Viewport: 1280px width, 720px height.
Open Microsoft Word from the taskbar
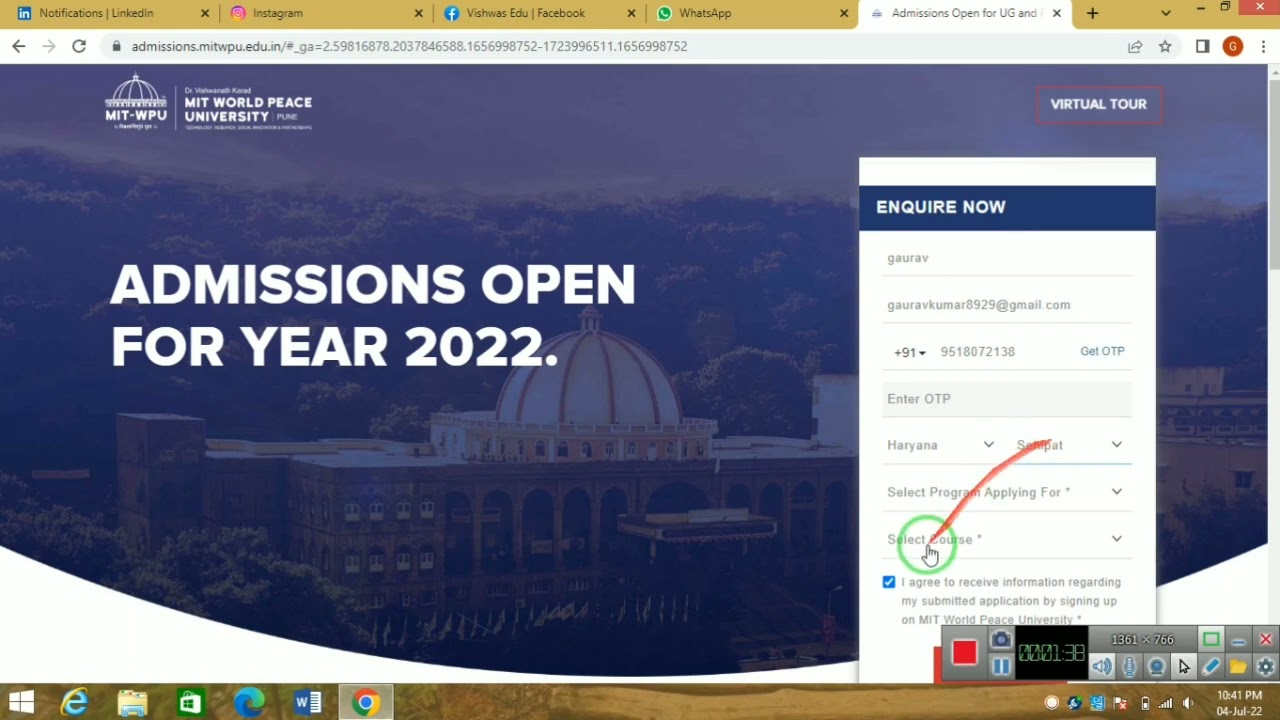point(306,703)
